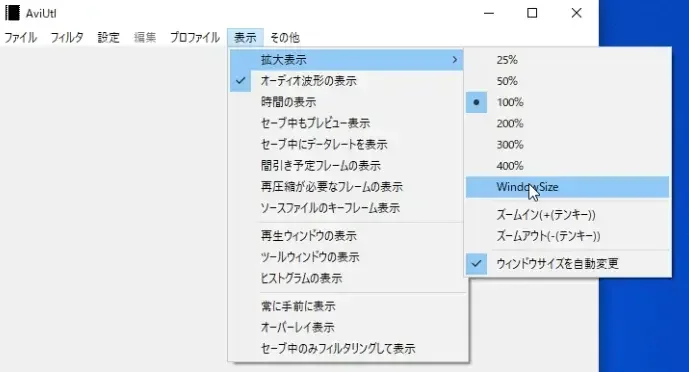689x372 pixels.
Task: Toggle ウィンドウサイズを自動変更 option
Action: (x=567, y=264)
